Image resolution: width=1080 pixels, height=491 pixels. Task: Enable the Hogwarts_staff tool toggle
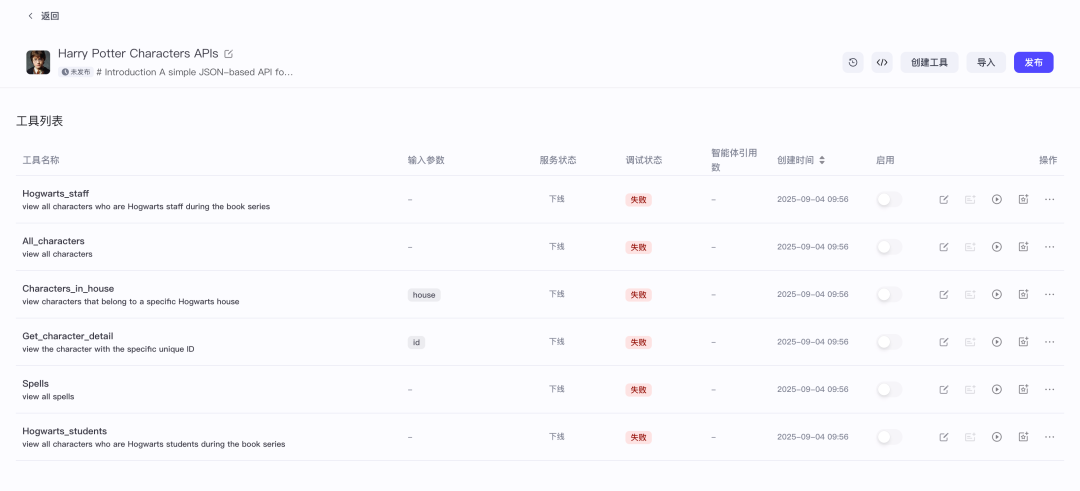coord(889,200)
